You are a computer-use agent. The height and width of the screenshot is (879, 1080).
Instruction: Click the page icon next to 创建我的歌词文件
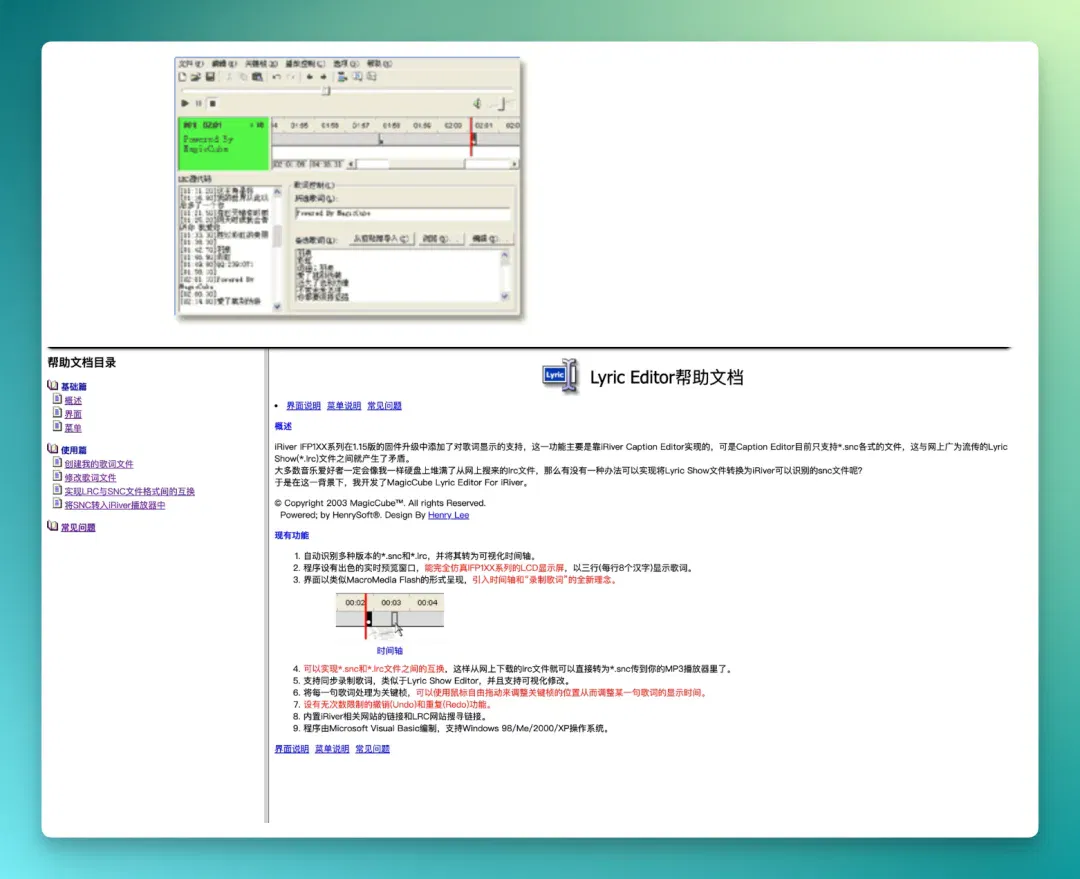58,463
